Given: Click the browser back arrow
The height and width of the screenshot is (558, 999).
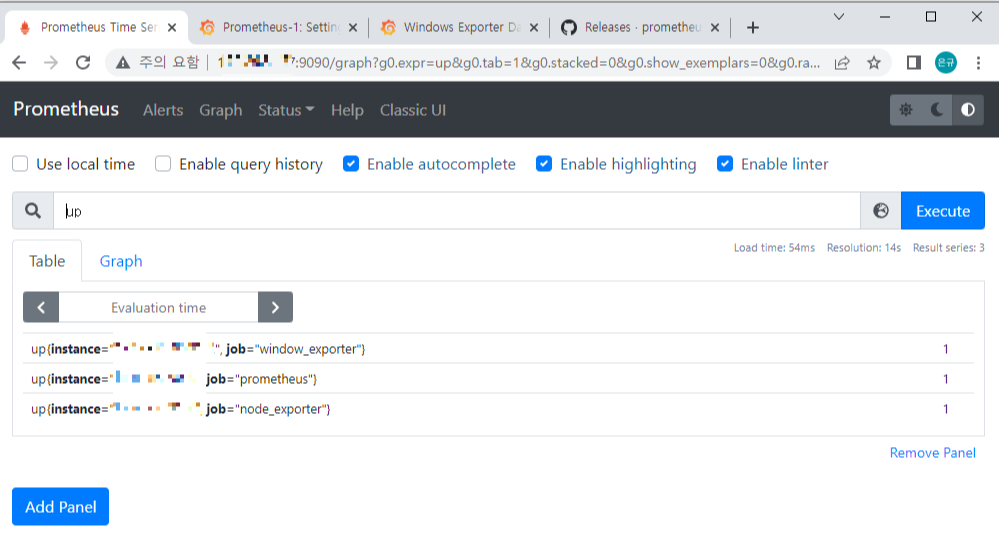Looking at the screenshot, I should tap(19, 62).
